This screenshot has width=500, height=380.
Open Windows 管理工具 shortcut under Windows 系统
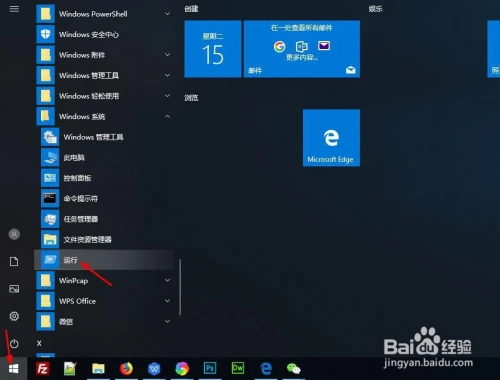(x=104, y=137)
